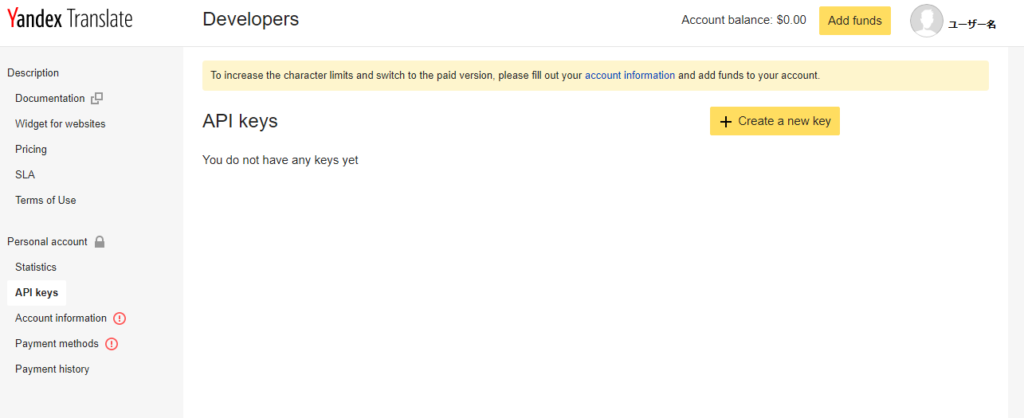The width and height of the screenshot is (1024, 418).
Task: Open the Pricing page
Action: click(31, 149)
